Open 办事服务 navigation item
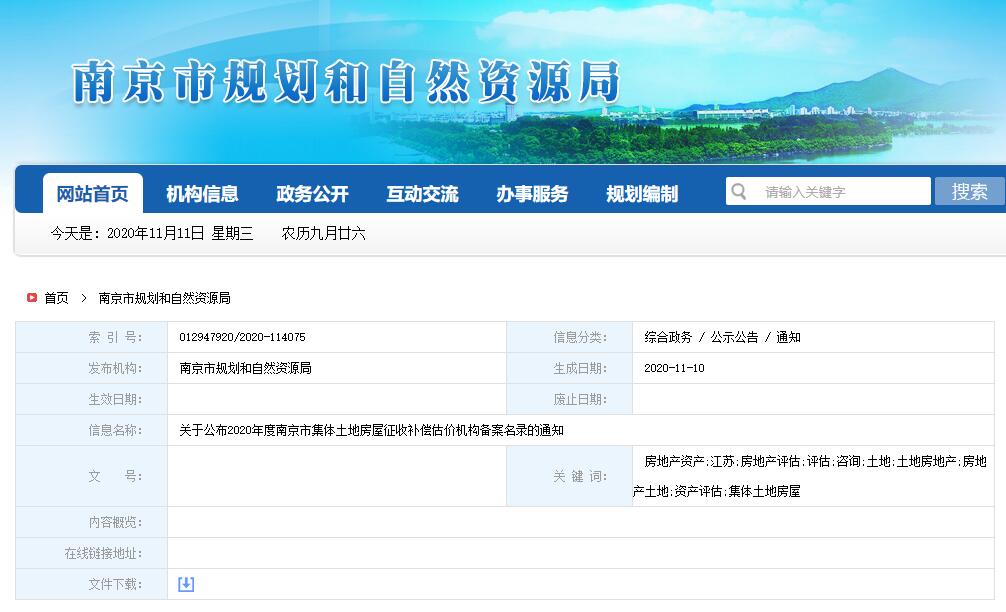1006x612 pixels. (x=532, y=194)
